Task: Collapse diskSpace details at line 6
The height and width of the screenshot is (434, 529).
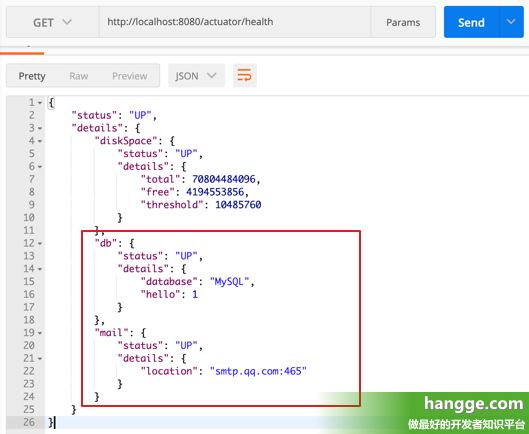Action: pyautogui.click(x=40, y=167)
